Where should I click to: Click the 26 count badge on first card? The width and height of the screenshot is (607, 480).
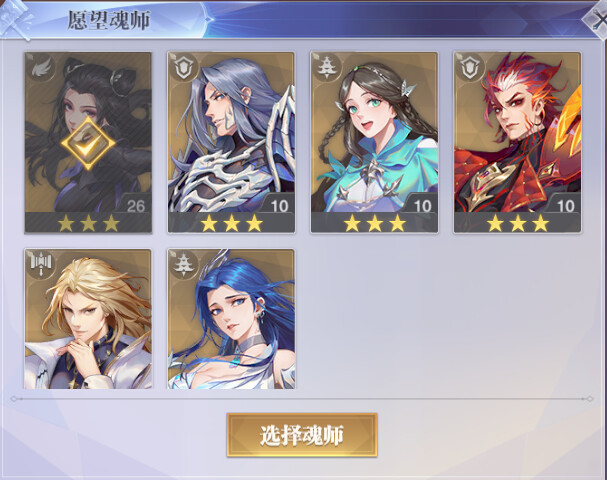pyautogui.click(x=135, y=206)
